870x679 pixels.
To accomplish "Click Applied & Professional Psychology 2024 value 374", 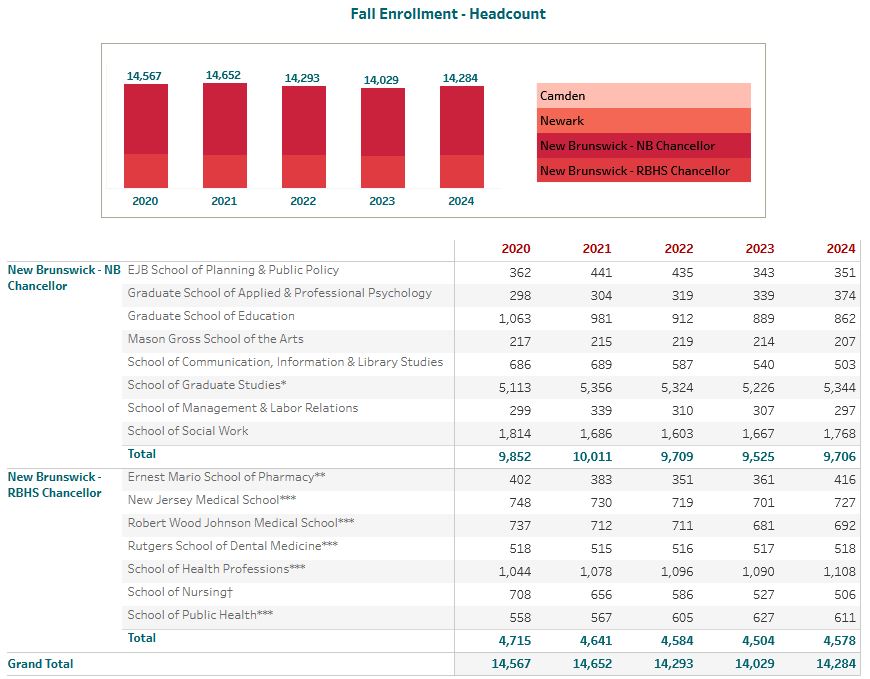I will pyautogui.click(x=845, y=296).
